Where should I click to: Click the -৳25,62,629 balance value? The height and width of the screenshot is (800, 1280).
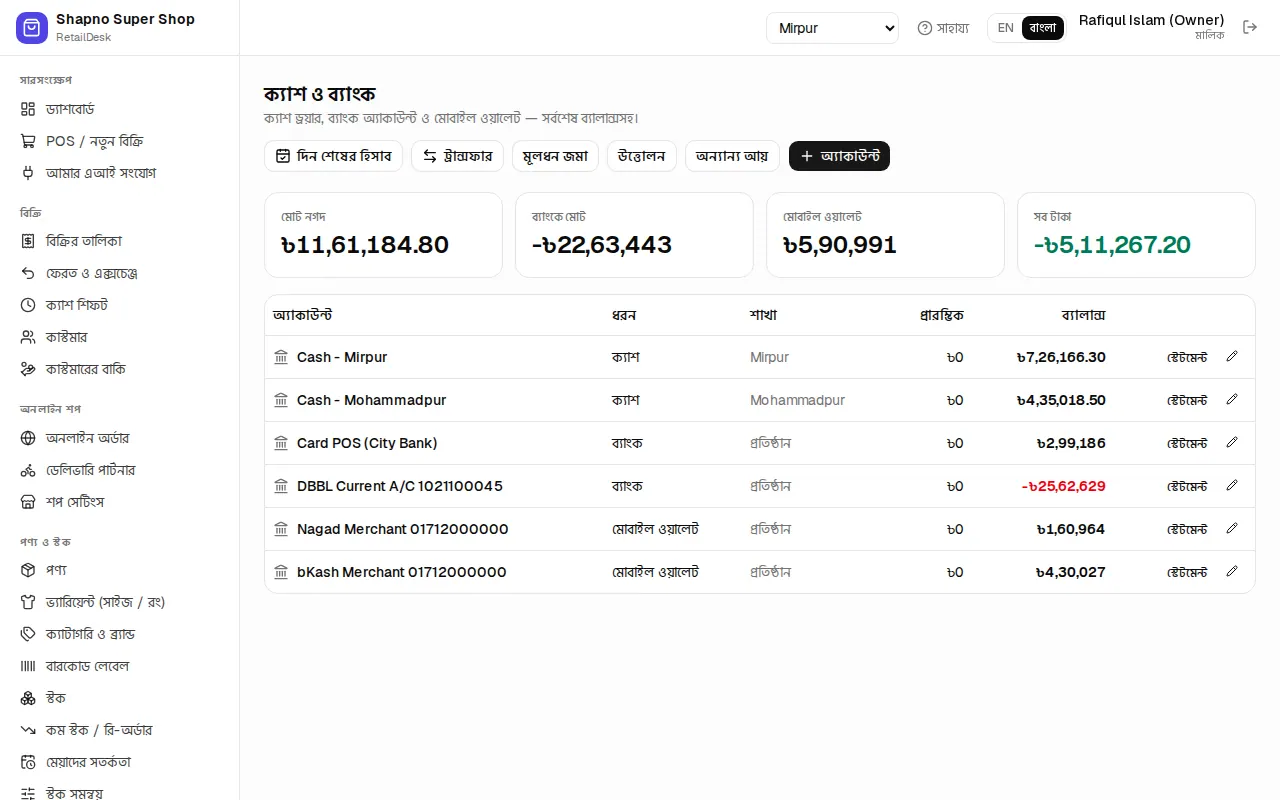tap(1063, 486)
